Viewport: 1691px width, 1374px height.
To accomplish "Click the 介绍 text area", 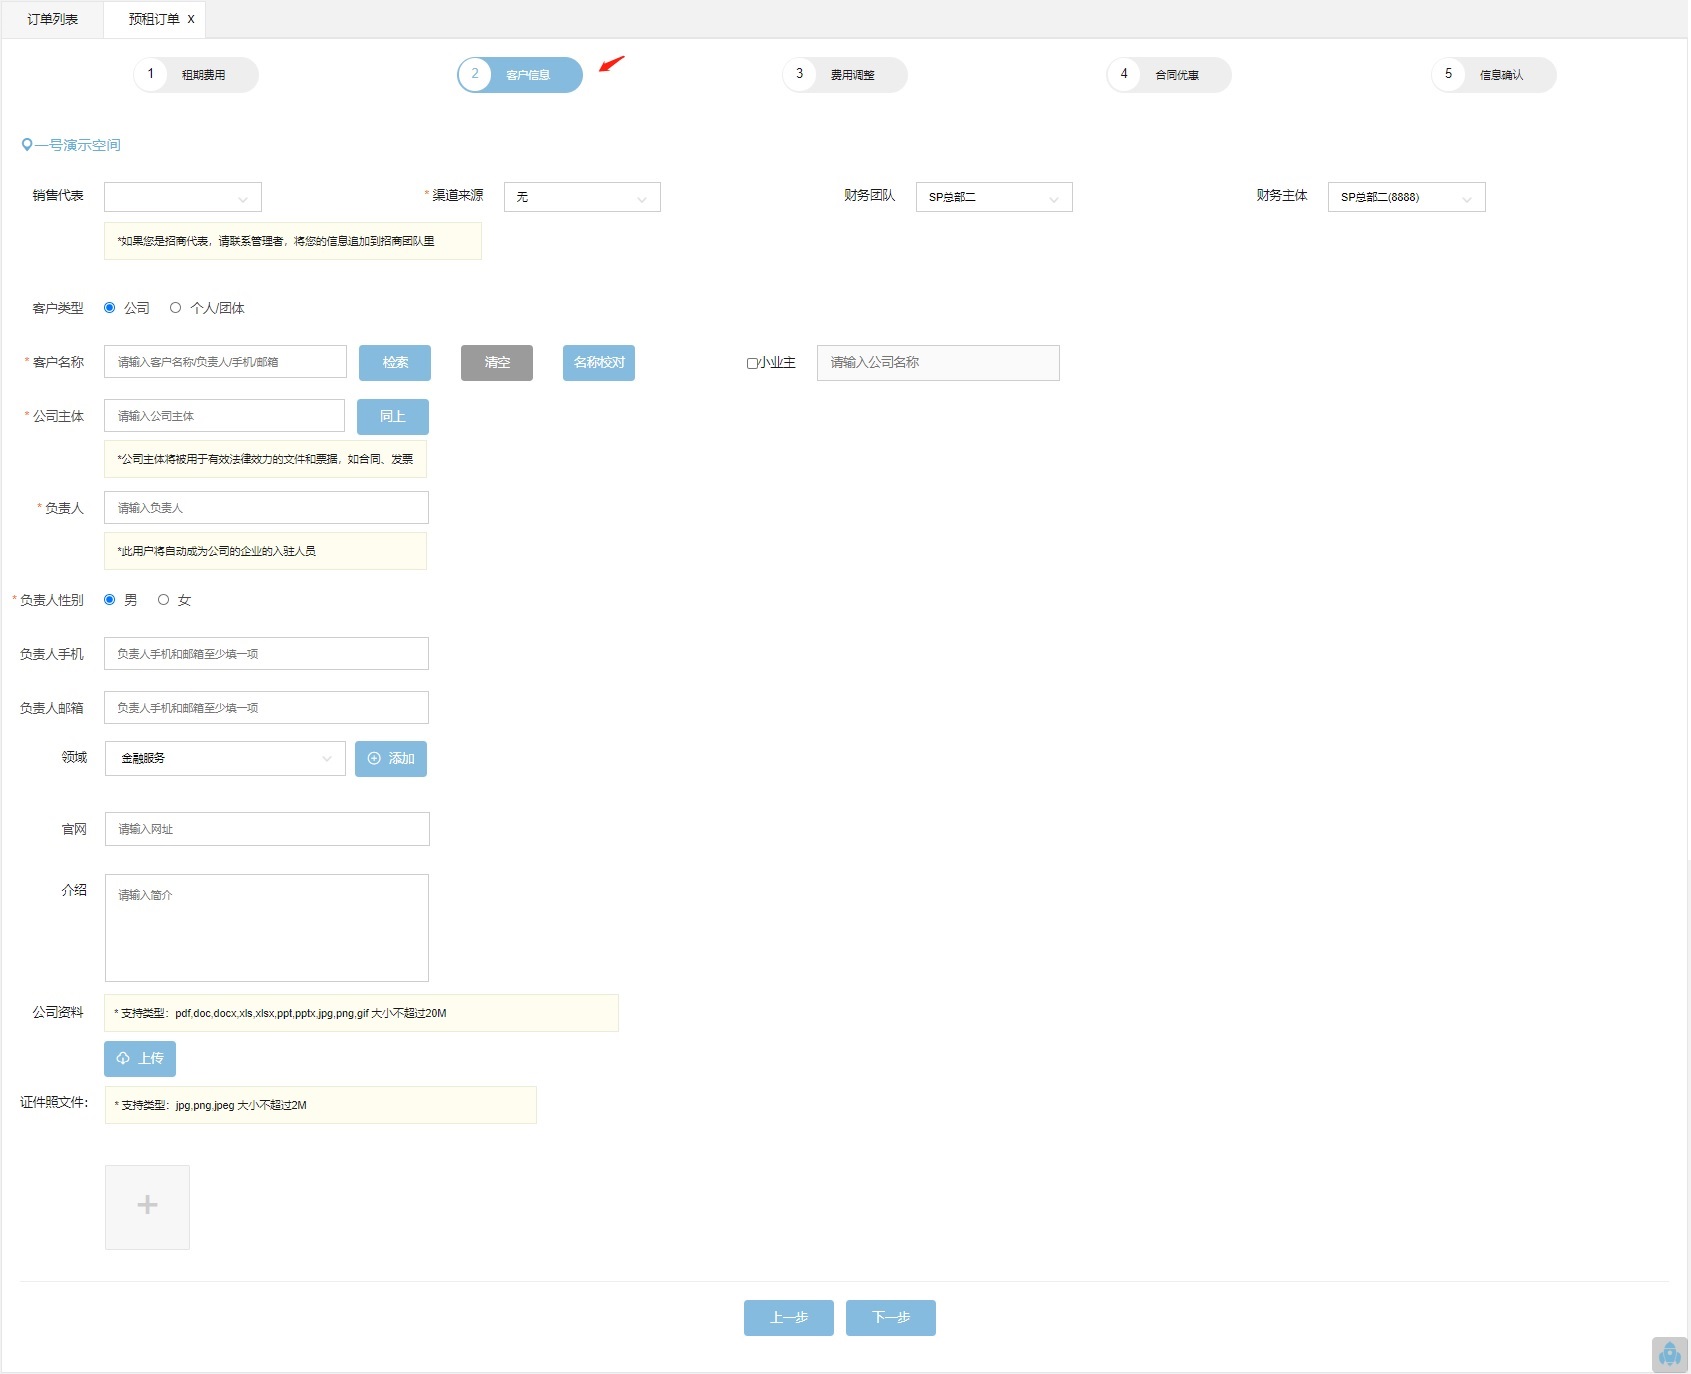I will point(267,928).
